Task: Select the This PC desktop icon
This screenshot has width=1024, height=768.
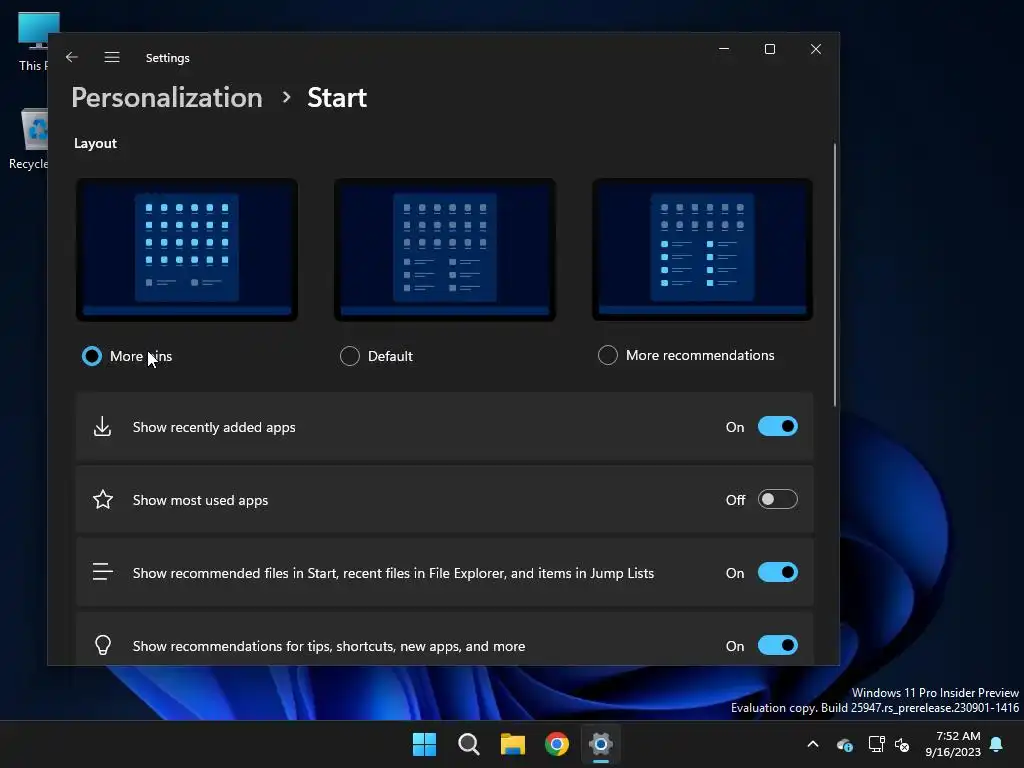Action: 33,42
